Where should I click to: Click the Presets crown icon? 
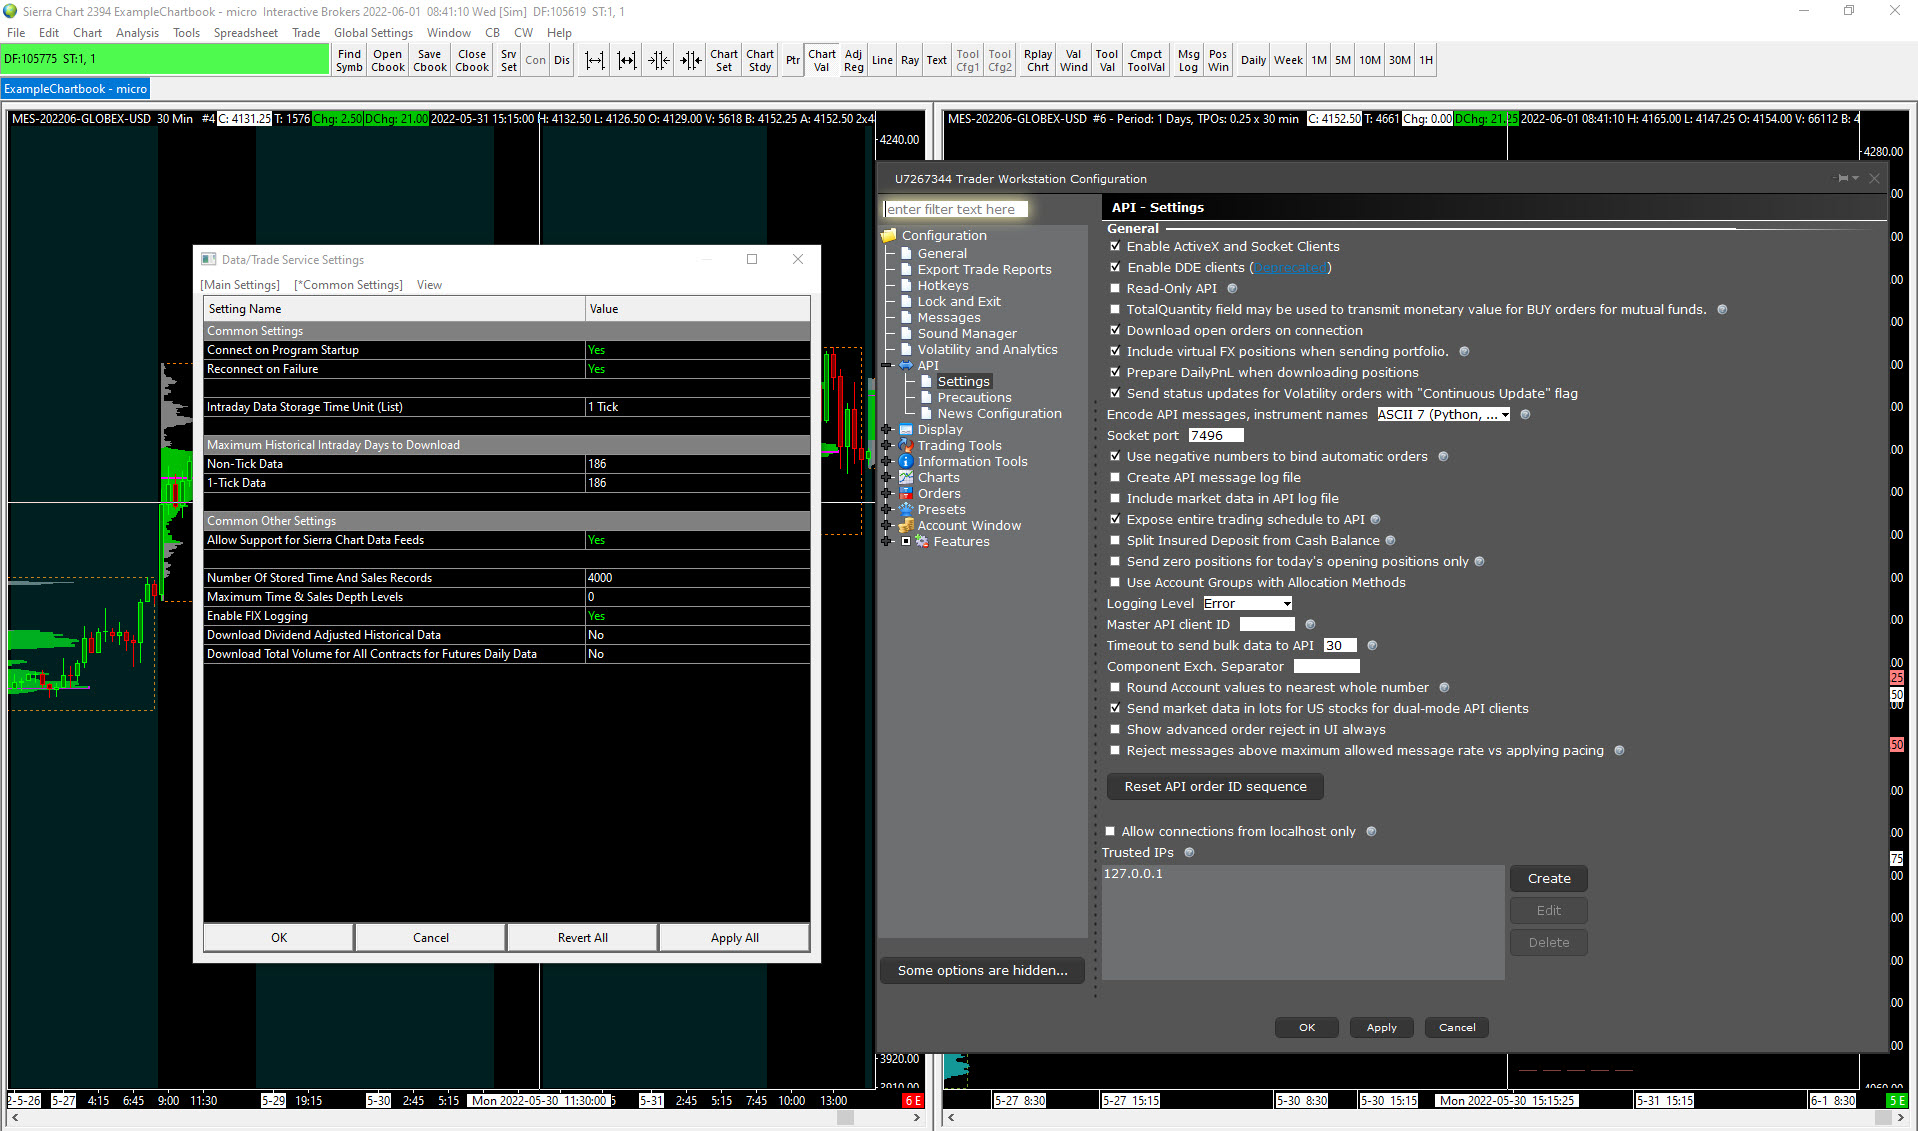906,510
